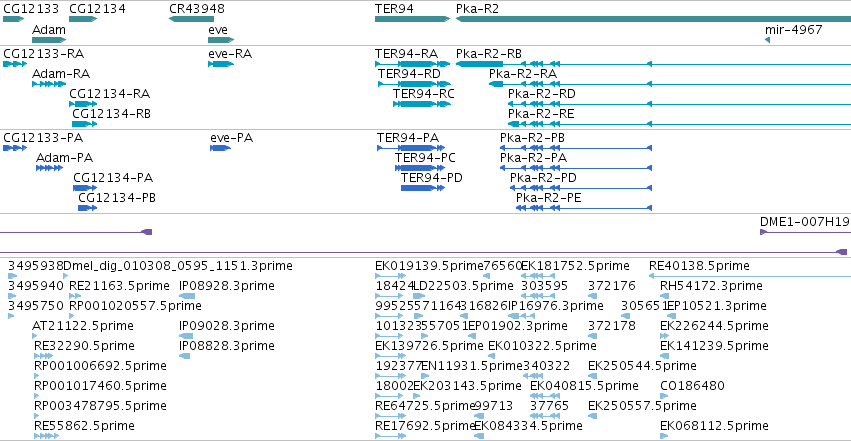Image resolution: width=851 pixels, height=441 pixels.
Task: Select EST RE55862.5prime
Action: click(x=84, y=426)
